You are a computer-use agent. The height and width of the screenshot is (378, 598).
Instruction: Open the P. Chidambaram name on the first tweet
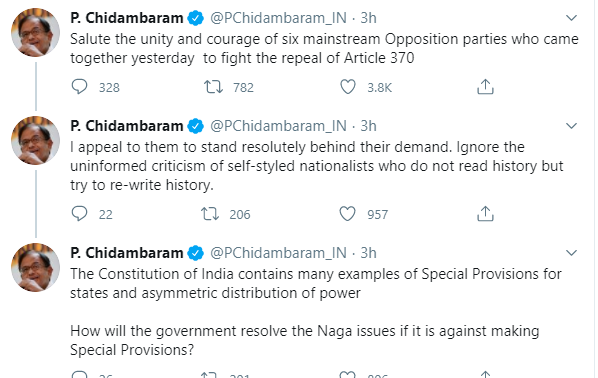(x=127, y=18)
